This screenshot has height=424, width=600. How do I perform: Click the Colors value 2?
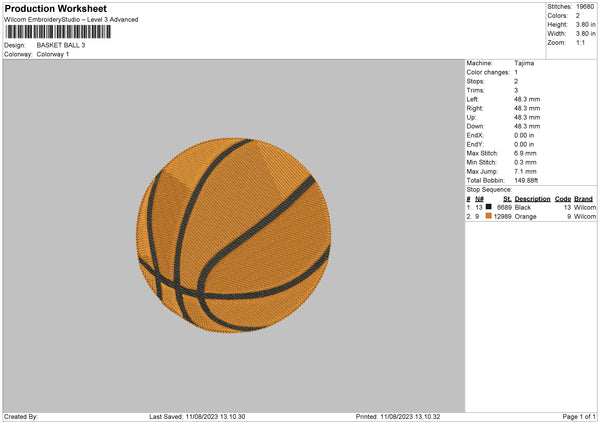(x=577, y=16)
